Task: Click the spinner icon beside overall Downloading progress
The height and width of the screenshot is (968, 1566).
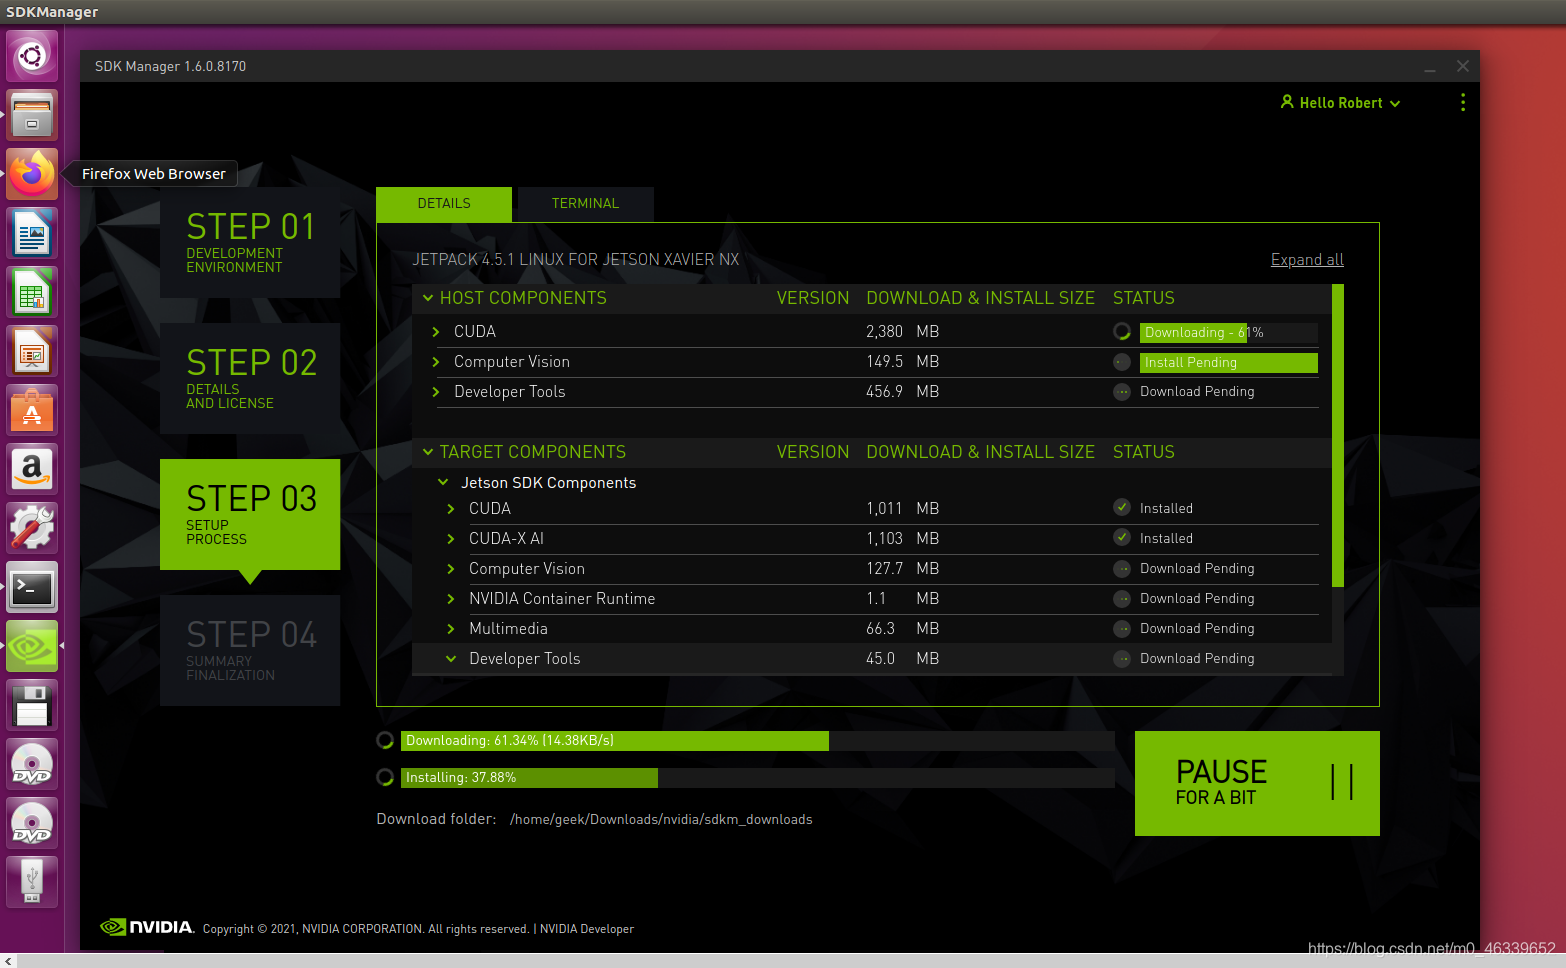Action: tap(385, 741)
